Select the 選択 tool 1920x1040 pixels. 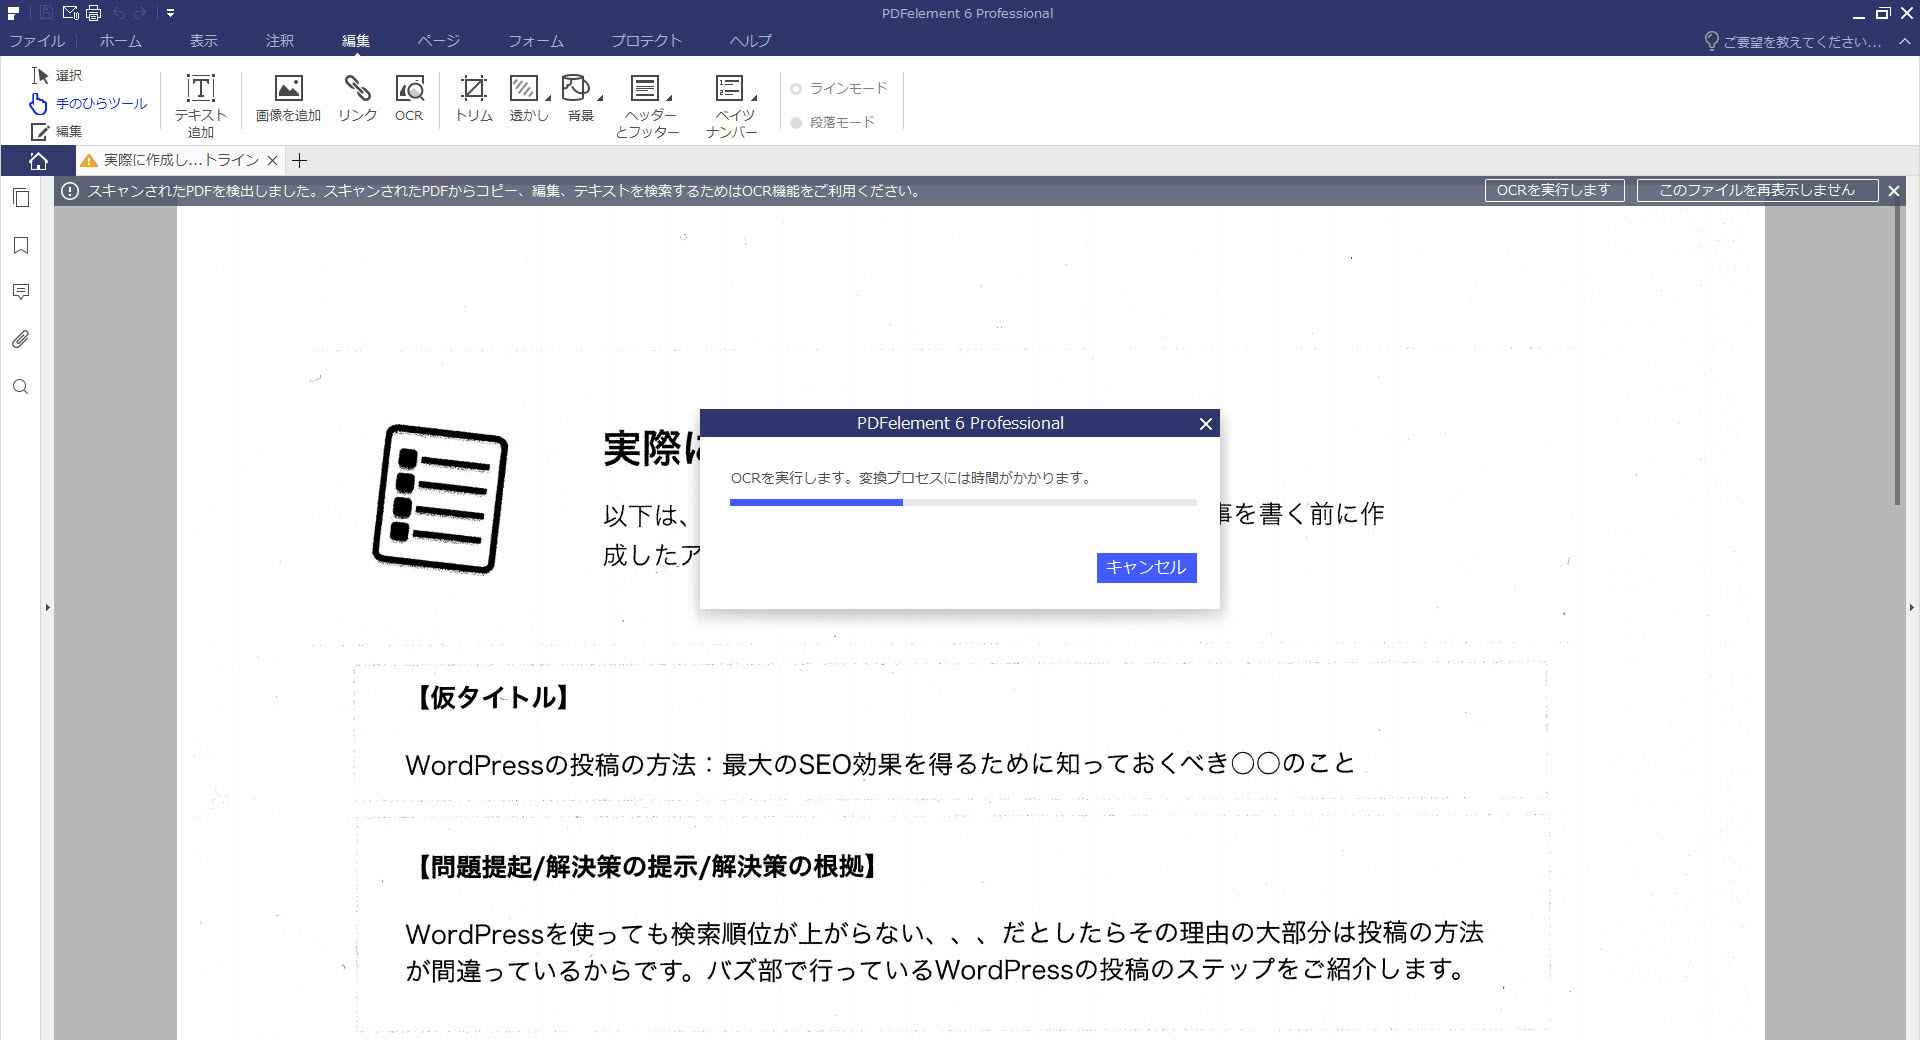(x=57, y=75)
